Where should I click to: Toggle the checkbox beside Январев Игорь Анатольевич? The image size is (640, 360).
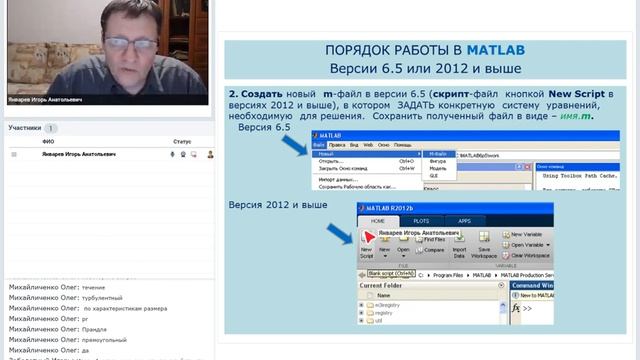click(x=14, y=154)
